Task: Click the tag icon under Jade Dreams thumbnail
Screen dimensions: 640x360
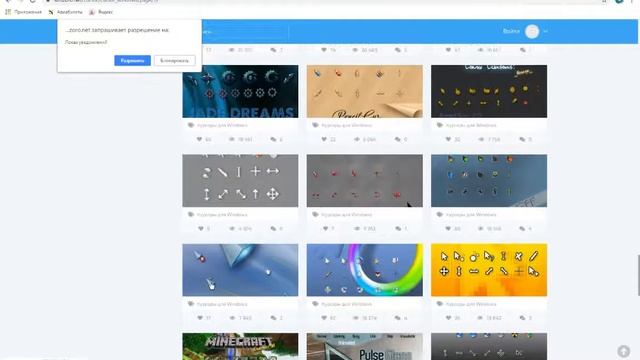Action: 191,125
